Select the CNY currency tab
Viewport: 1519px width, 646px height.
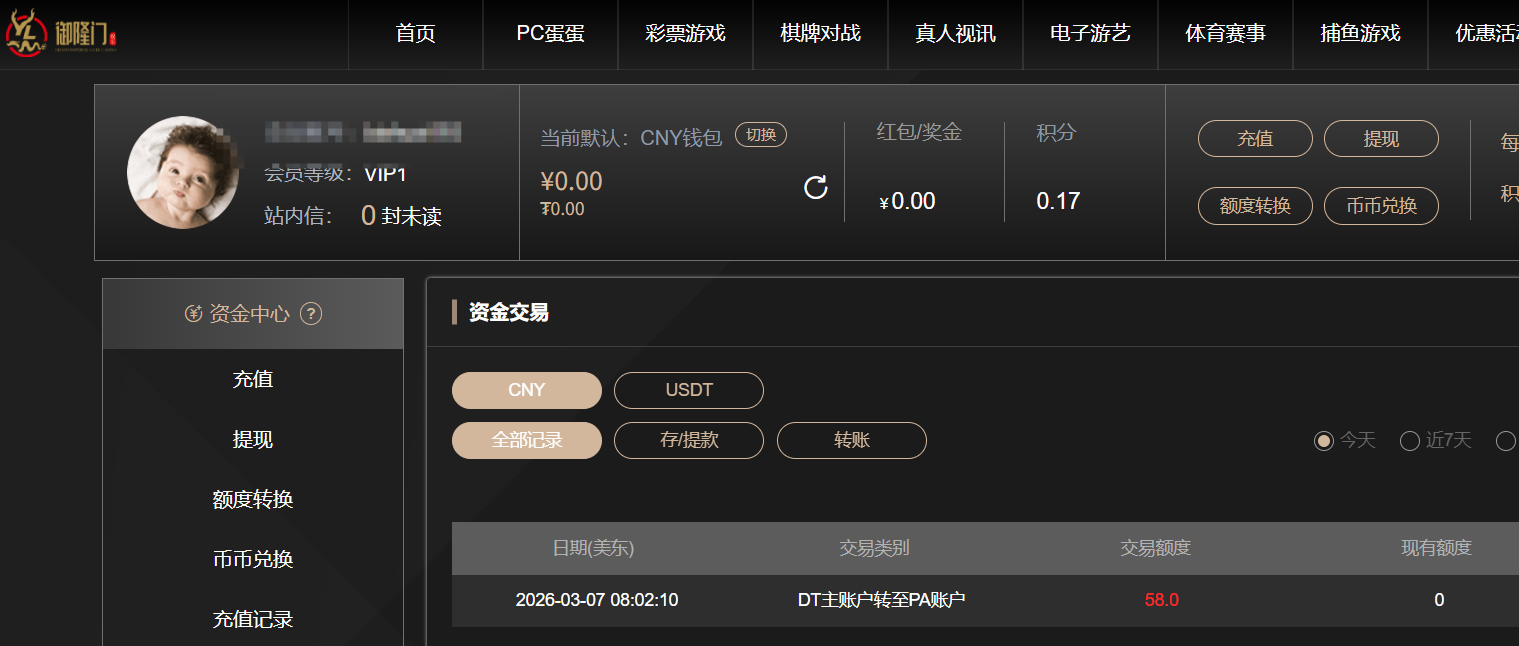click(x=527, y=390)
